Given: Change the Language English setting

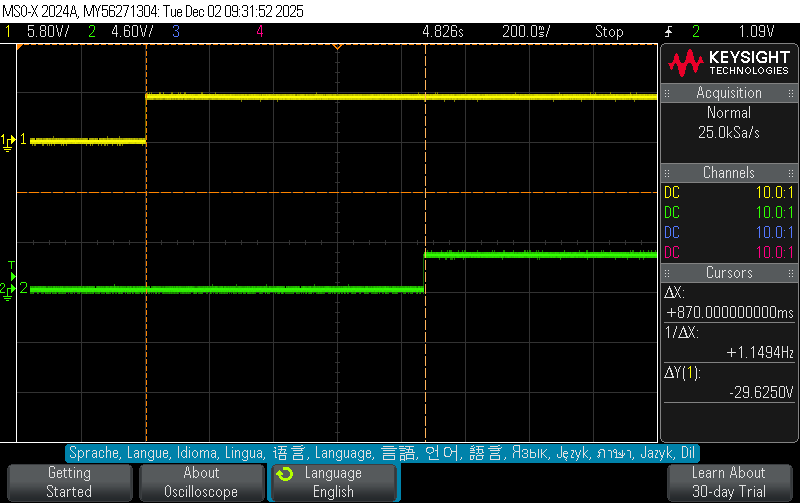Looking at the screenshot, I should 334,482.
